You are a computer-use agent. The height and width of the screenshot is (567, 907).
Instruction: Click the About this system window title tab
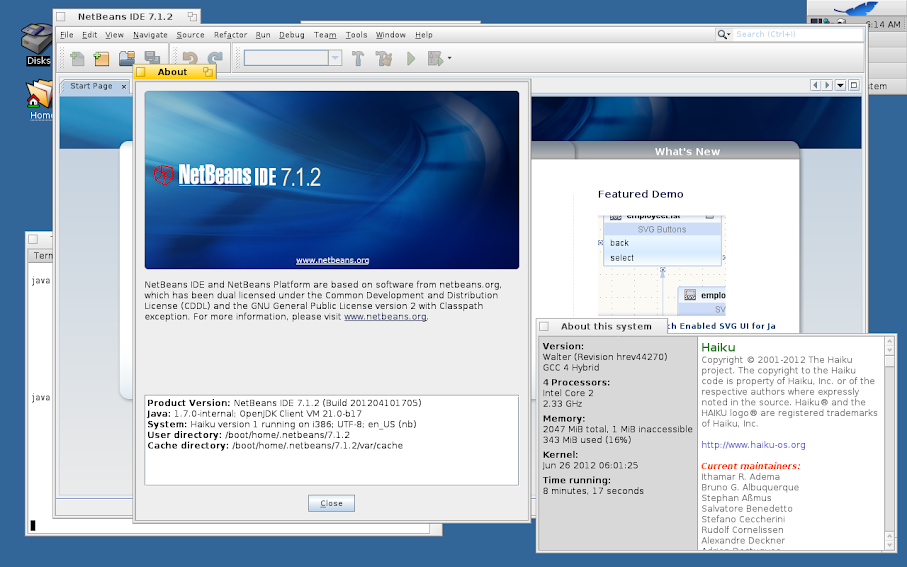tap(602, 326)
